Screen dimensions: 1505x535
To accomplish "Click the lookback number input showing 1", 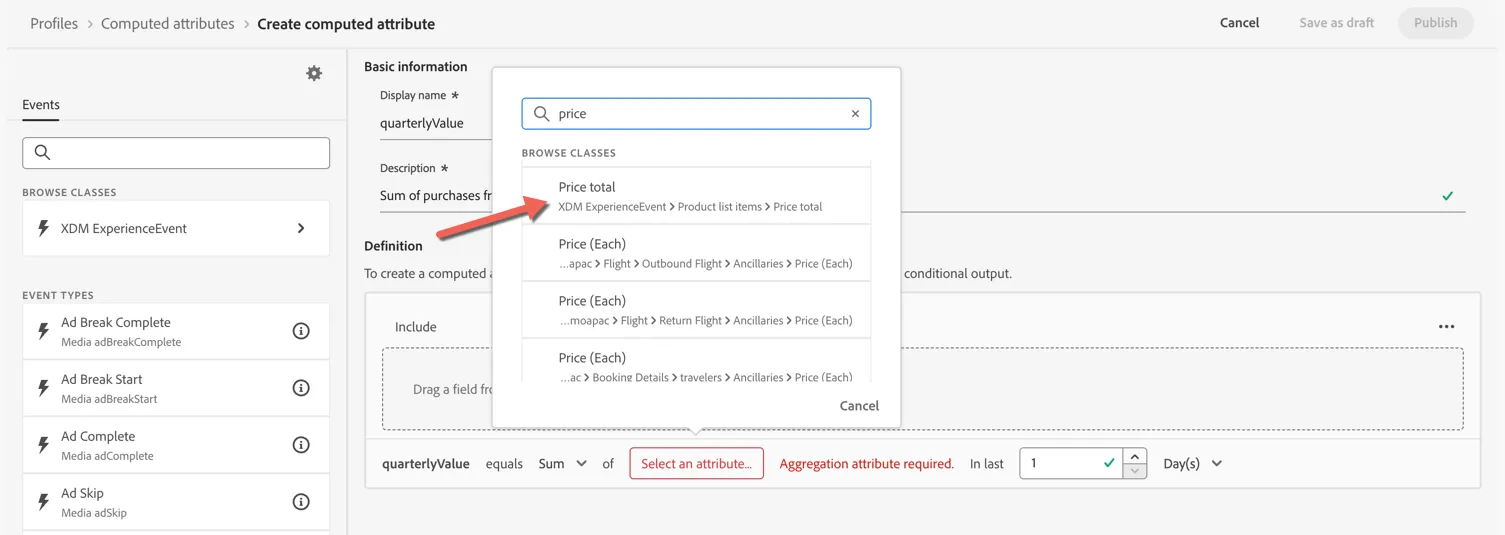I will (x=1071, y=464).
